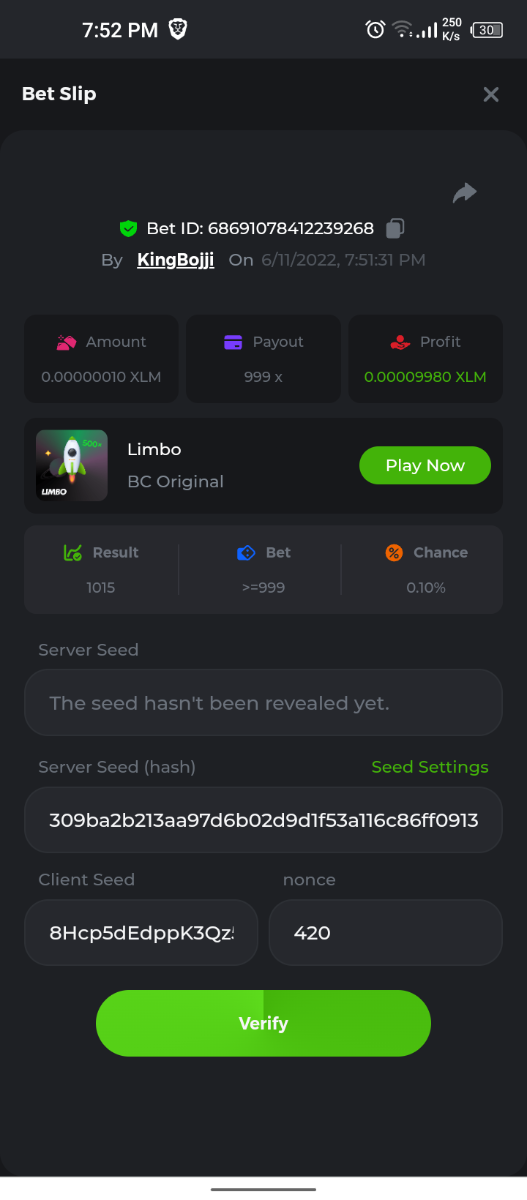527x1200 pixels.
Task: Tap the Amount money icon
Action: pos(66,342)
